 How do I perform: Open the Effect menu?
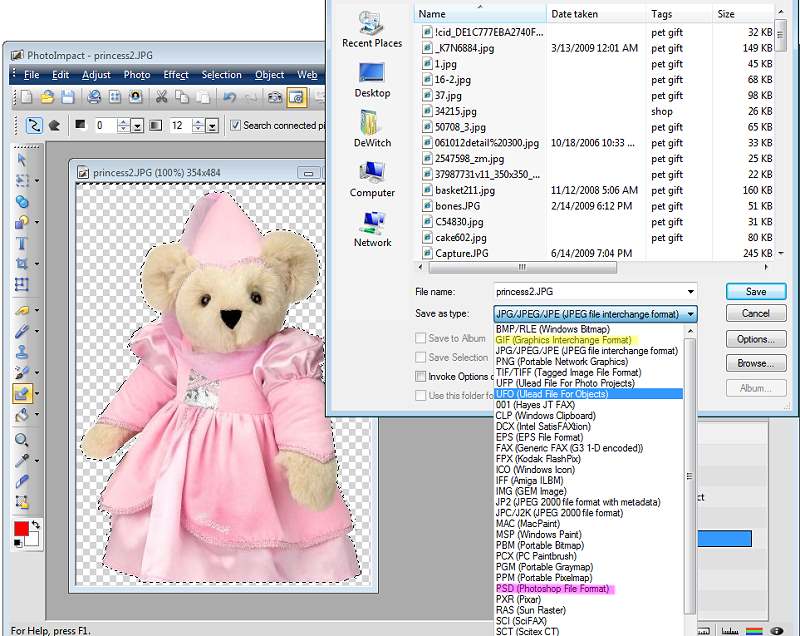(x=176, y=75)
